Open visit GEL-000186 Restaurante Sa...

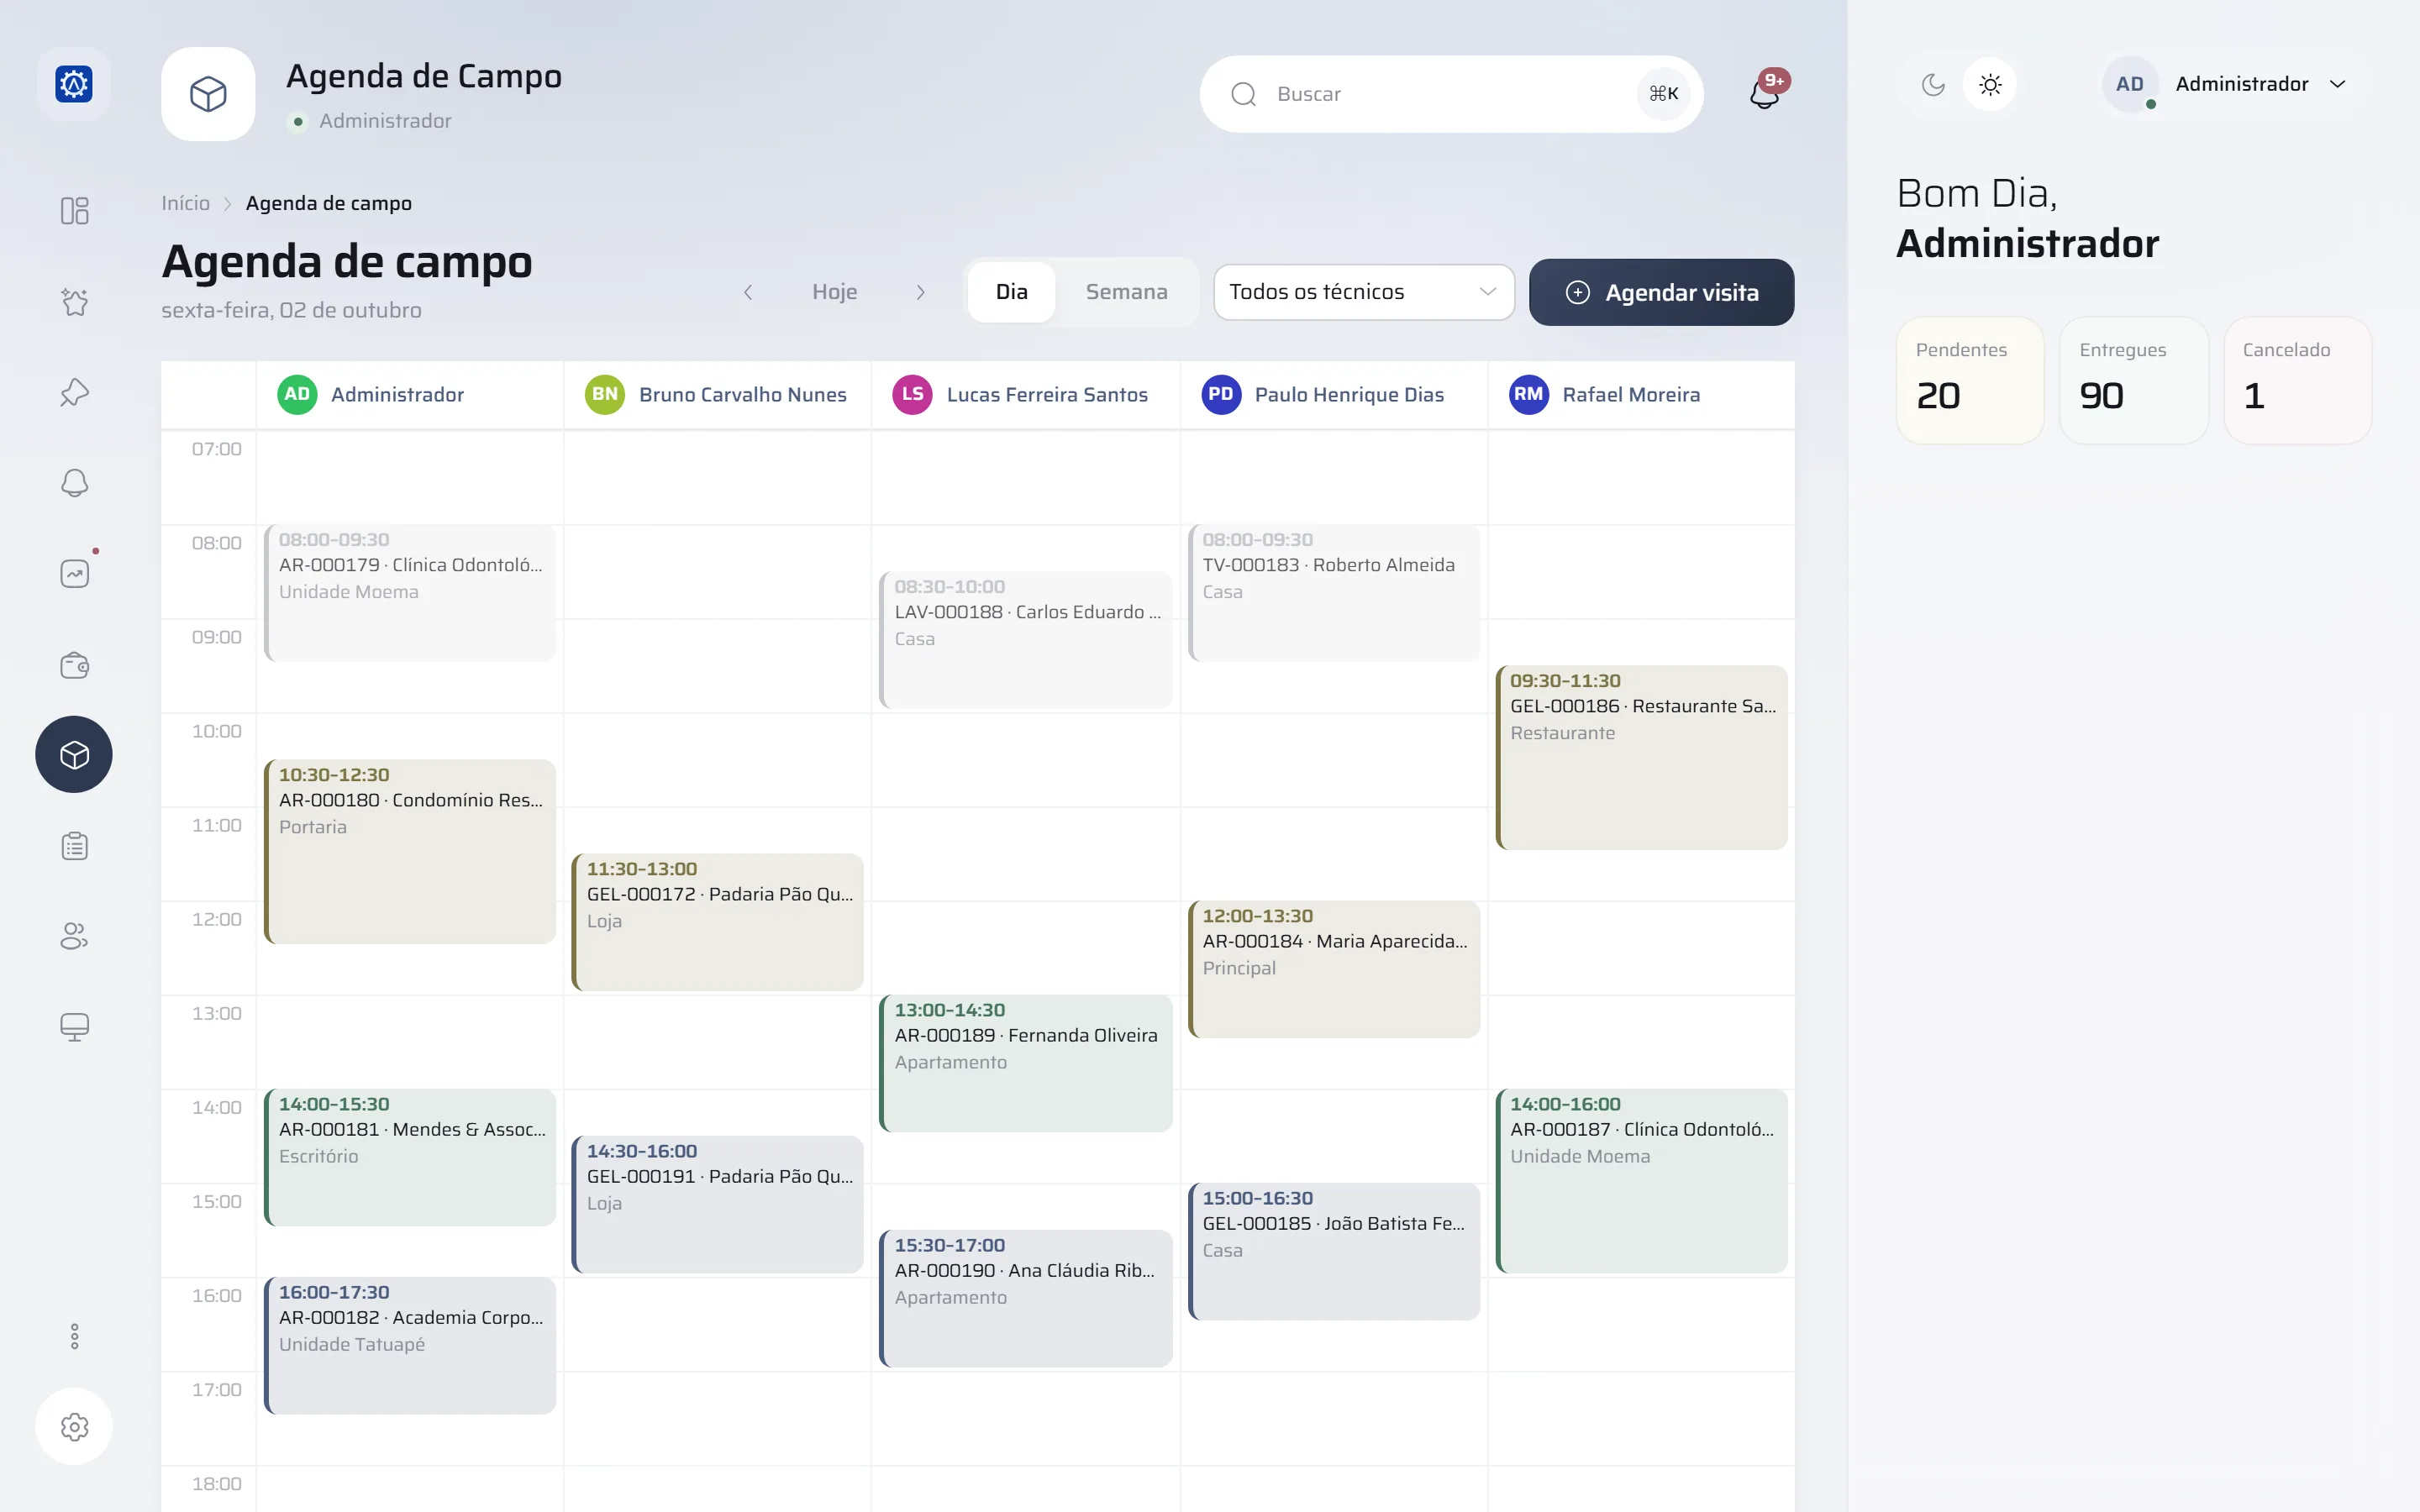click(1641, 757)
